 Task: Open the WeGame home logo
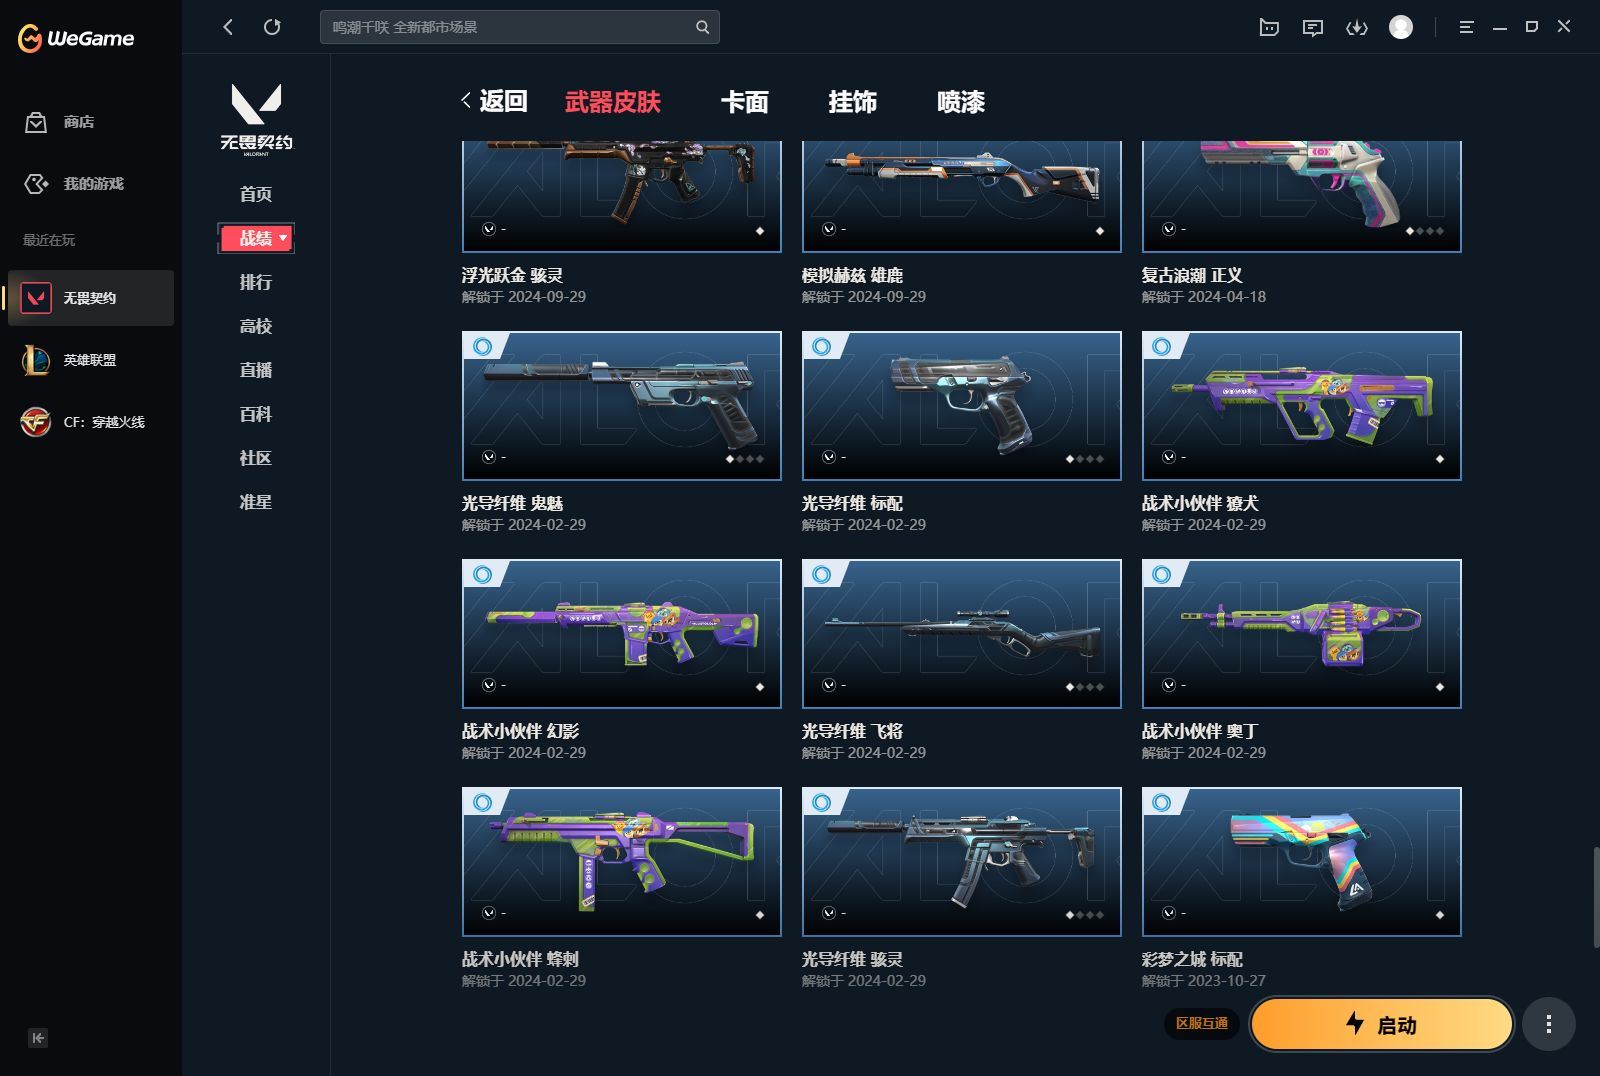point(75,38)
